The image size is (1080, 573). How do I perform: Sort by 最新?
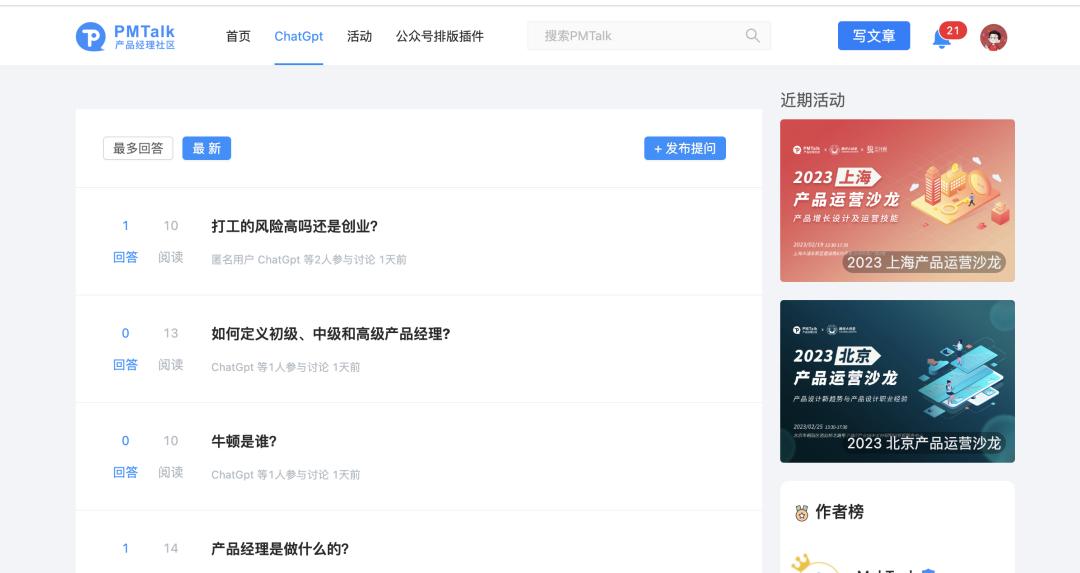pos(207,148)
